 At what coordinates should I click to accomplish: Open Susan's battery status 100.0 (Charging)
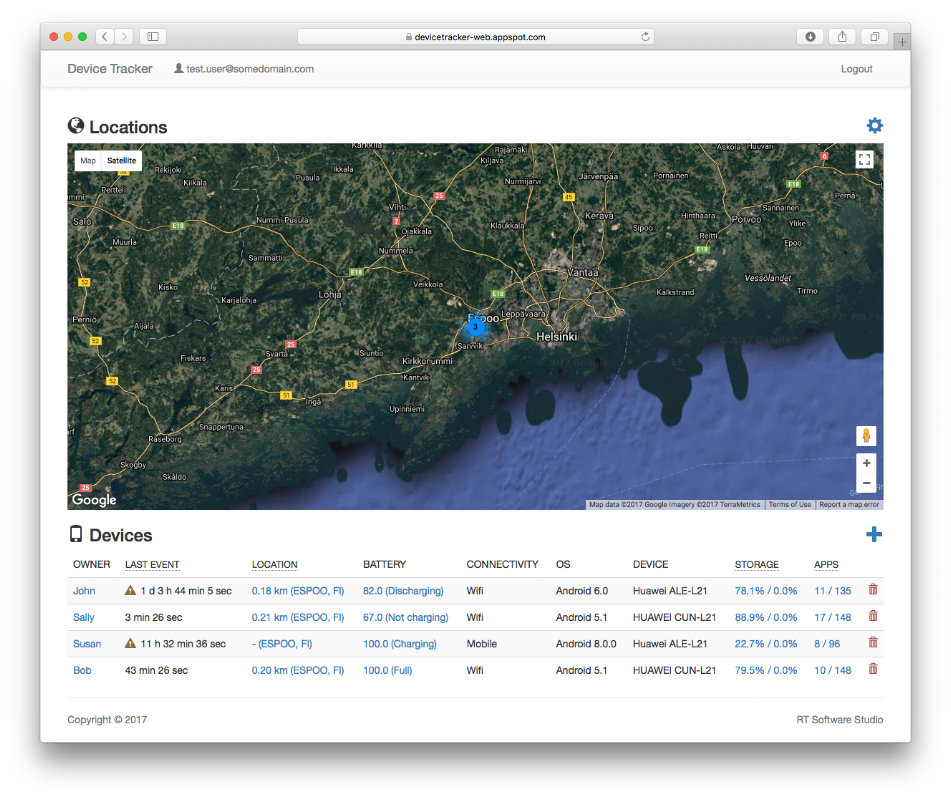pos(398,644)
